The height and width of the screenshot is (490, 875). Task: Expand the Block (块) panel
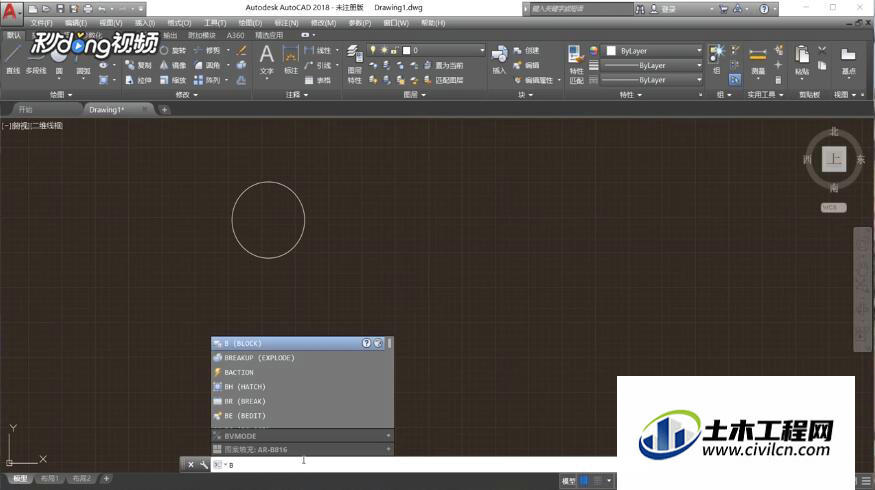tap(525, 95)
